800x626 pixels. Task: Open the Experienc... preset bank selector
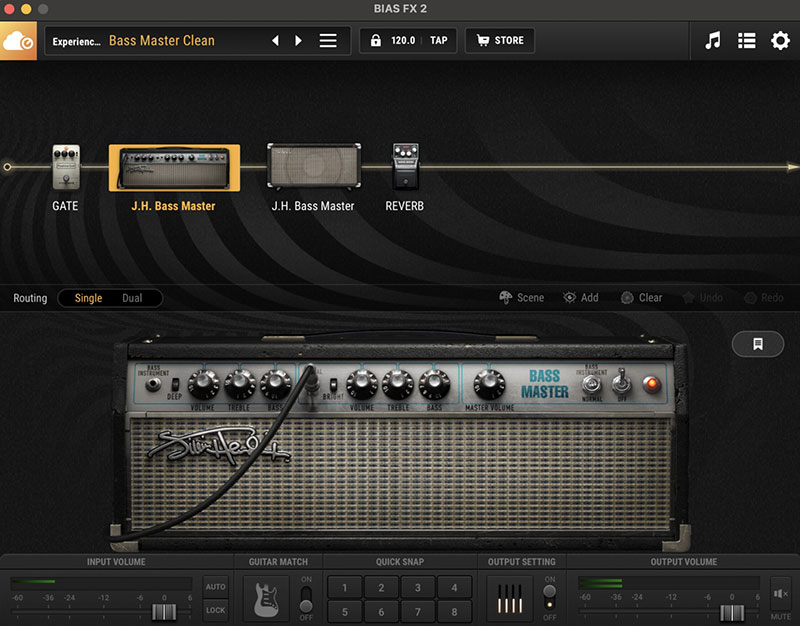77,41
